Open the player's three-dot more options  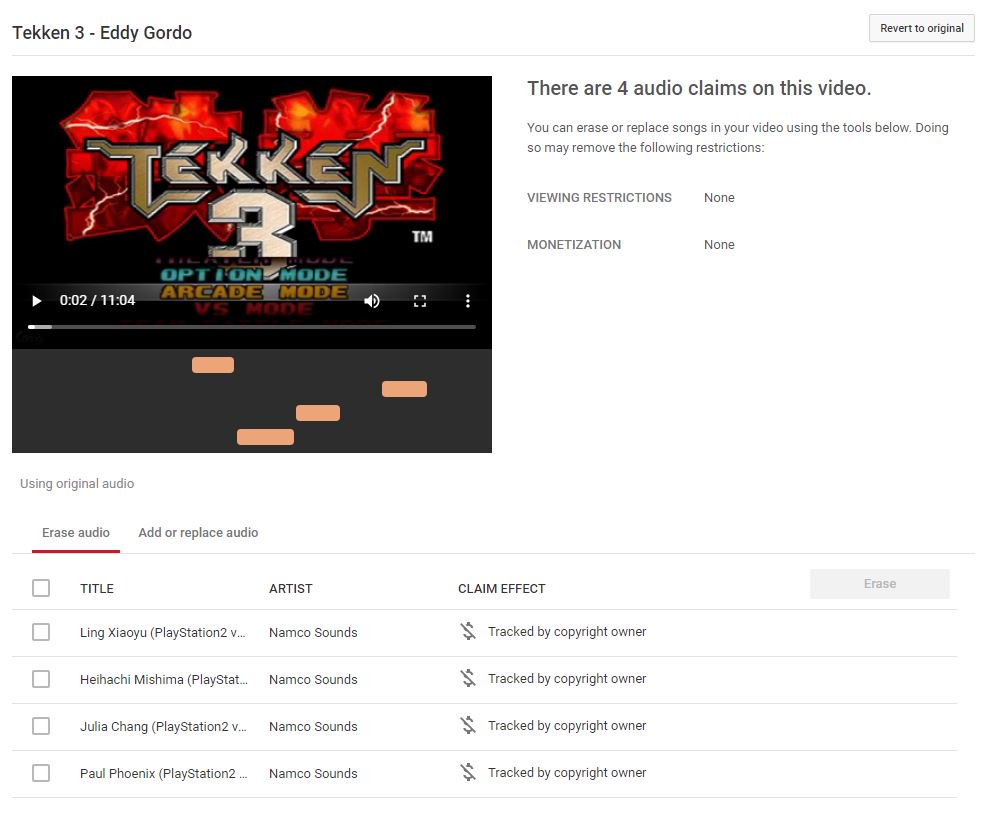(x=468, y=300)
